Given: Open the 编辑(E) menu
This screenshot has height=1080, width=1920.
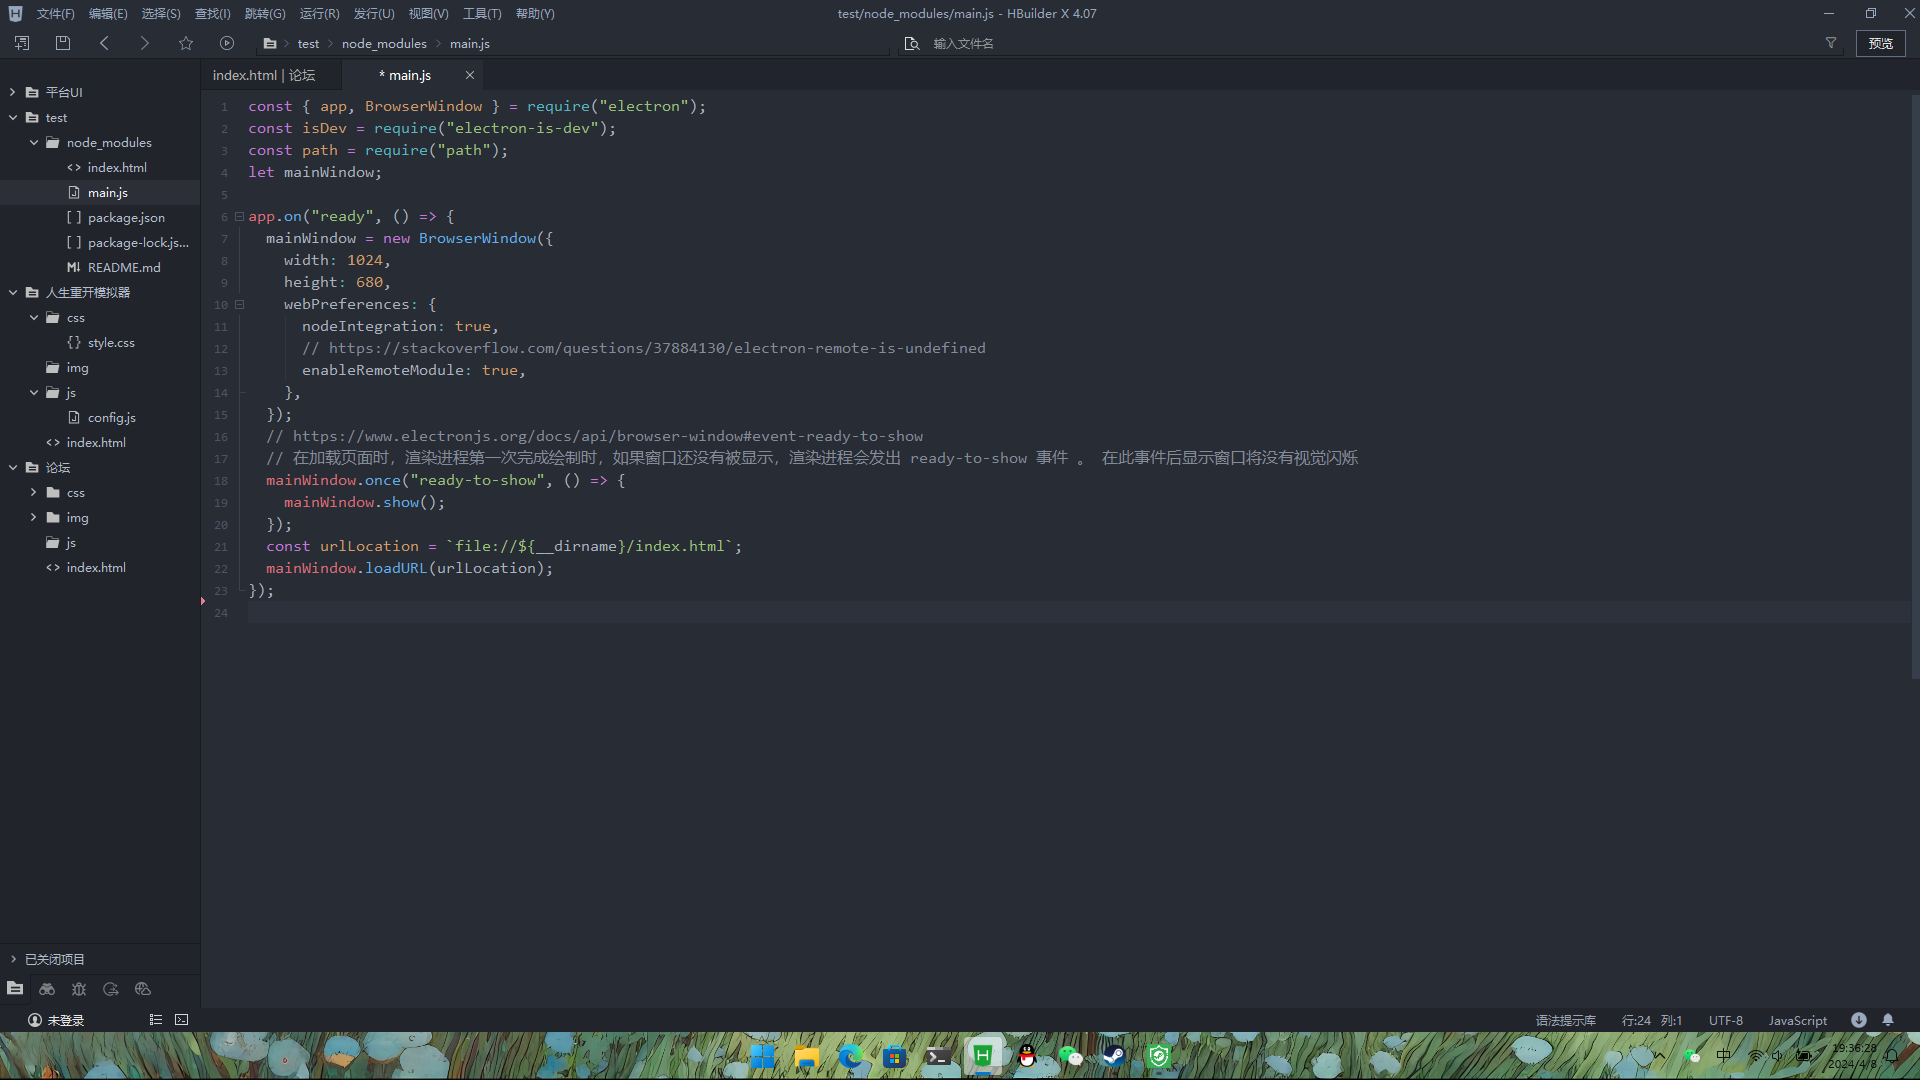Looking at the screenshot, I should tap(108, 13).
